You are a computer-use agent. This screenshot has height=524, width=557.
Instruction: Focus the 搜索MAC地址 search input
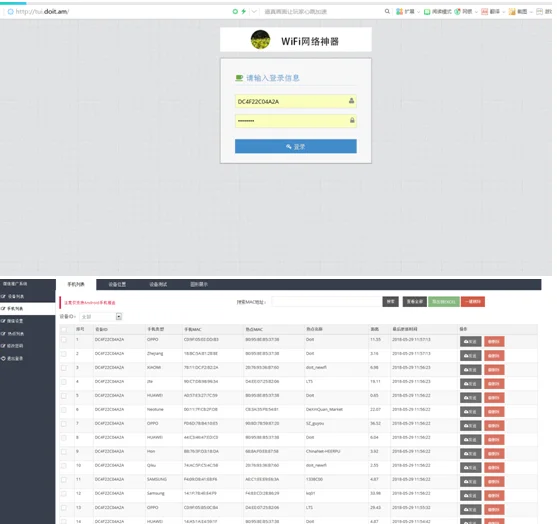tap(326, 302)
